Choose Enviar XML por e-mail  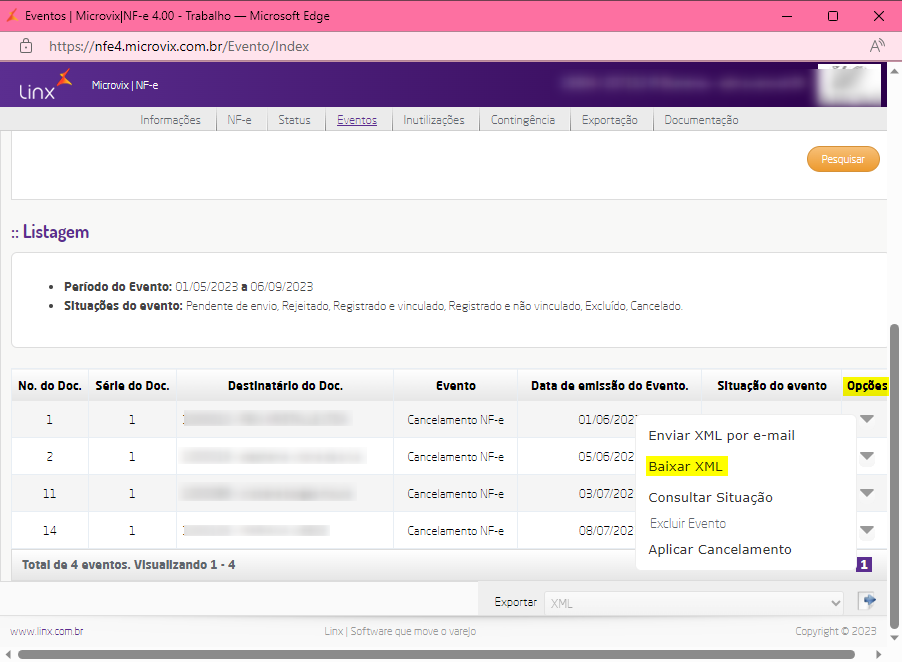click(721, 436)
